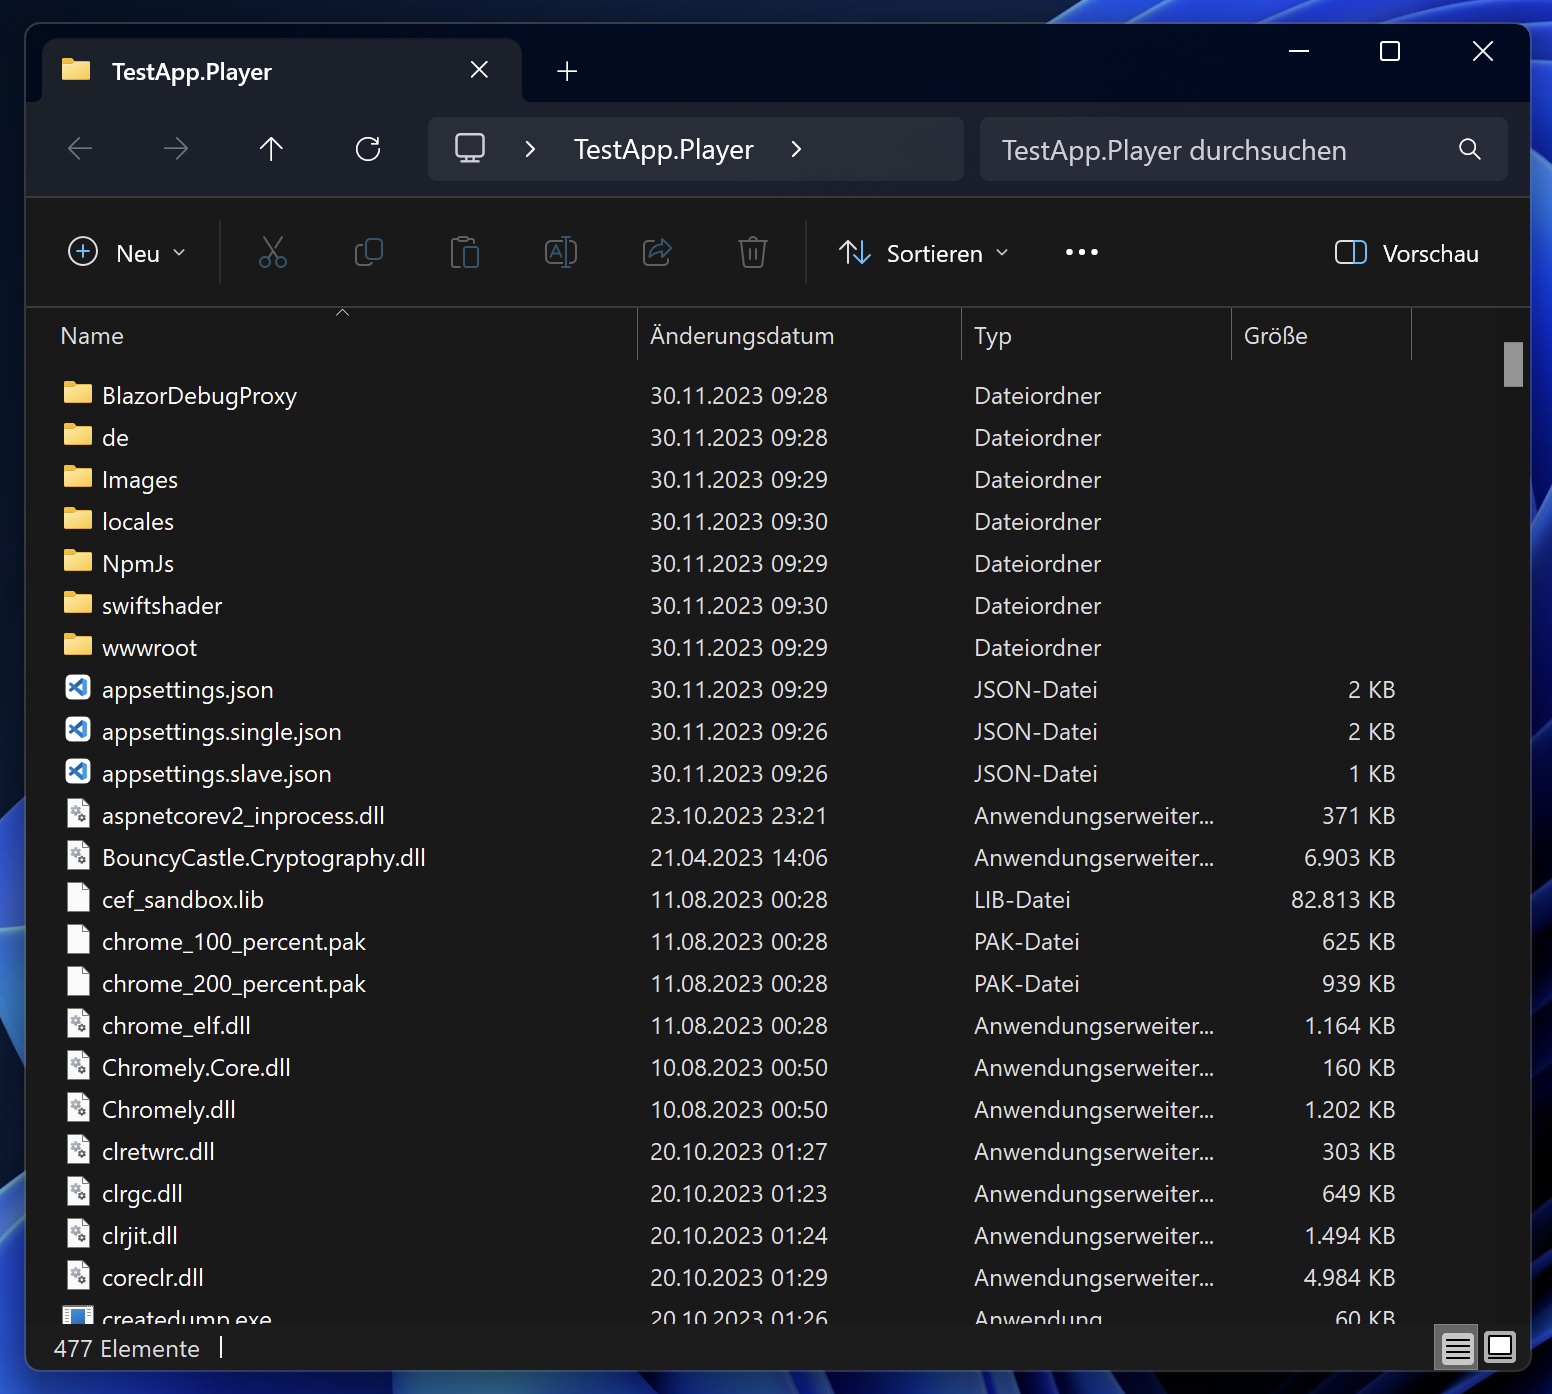Expand chevron after TestApp.Player in address bar
Viewport: 1552px width, 1394px height.
796,149
